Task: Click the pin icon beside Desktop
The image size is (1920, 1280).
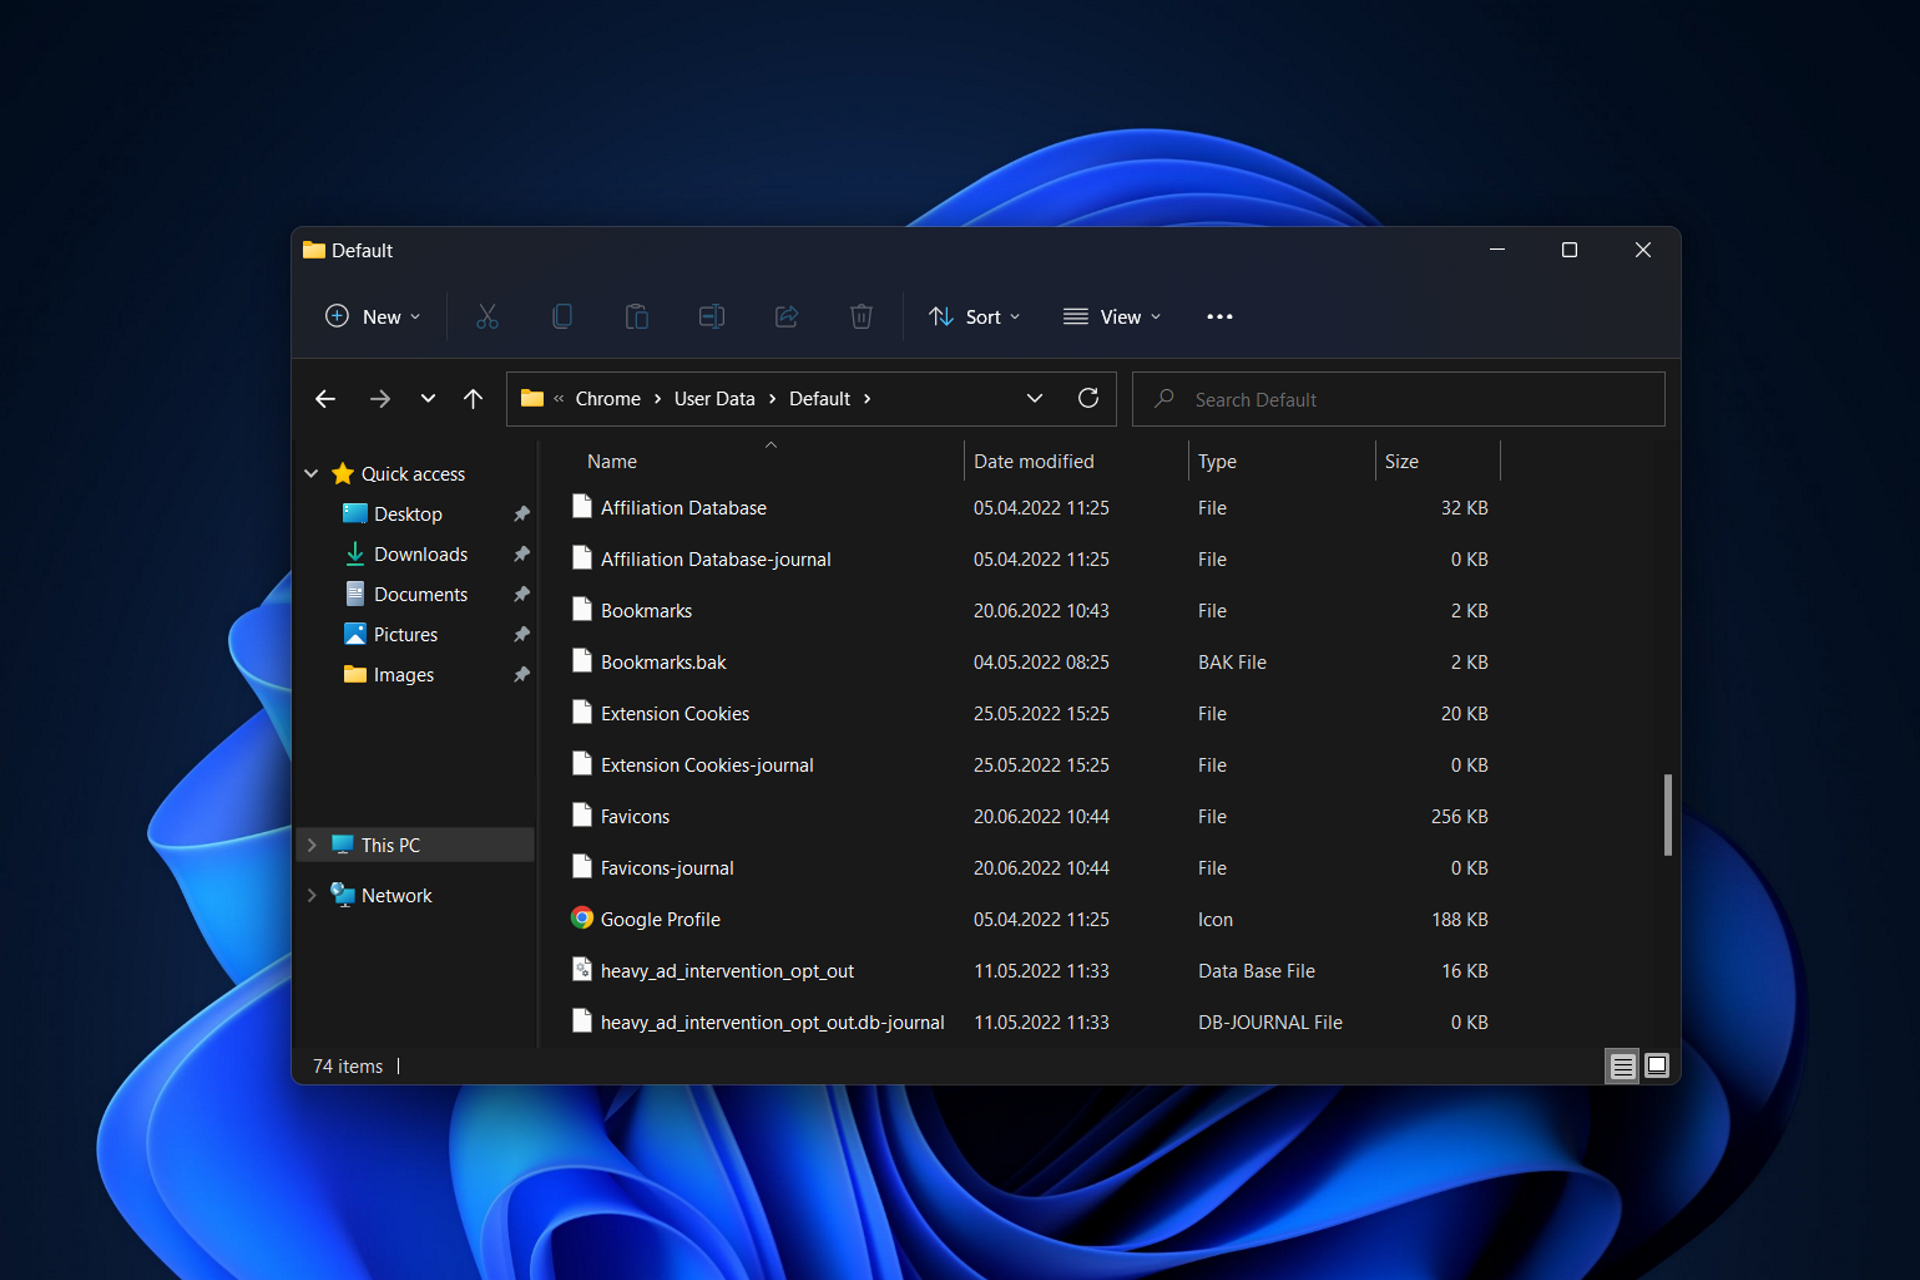Action: click(521, 514)
